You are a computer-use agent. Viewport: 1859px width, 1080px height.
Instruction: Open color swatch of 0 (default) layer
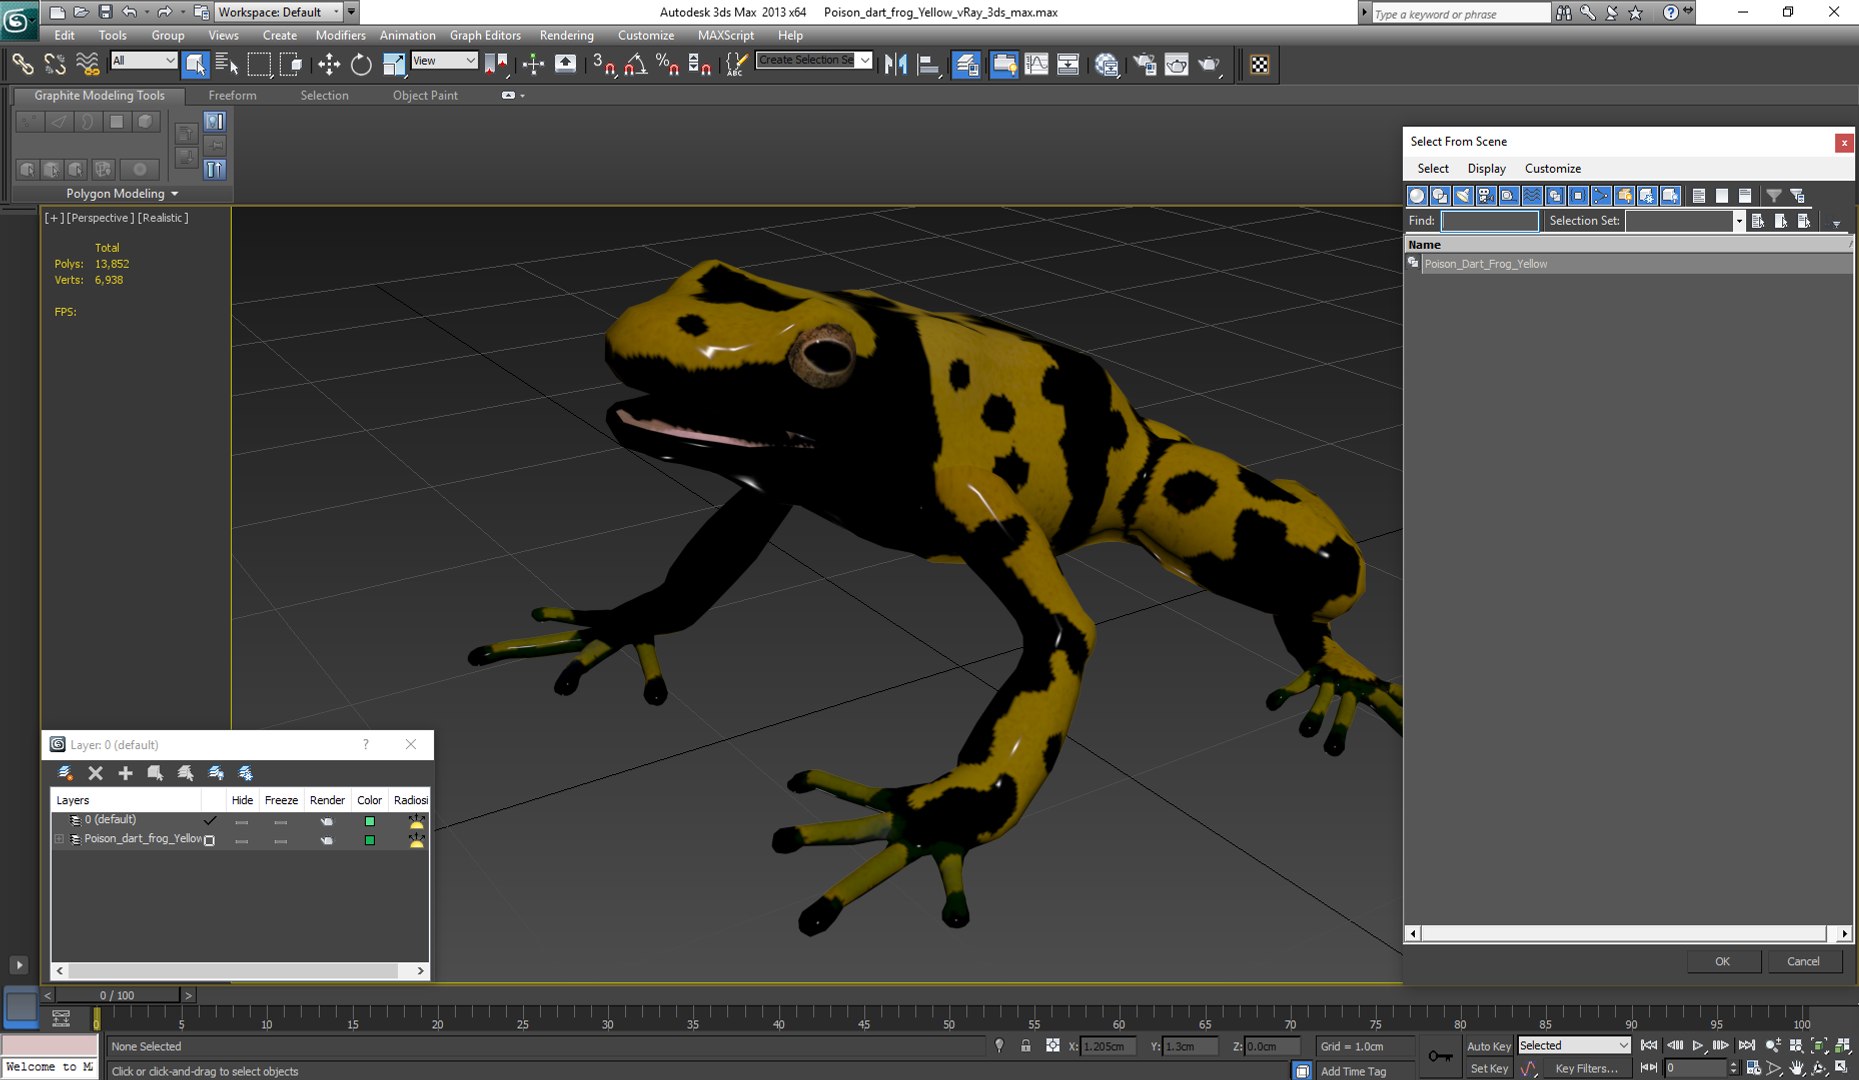[x=369, y=821]
